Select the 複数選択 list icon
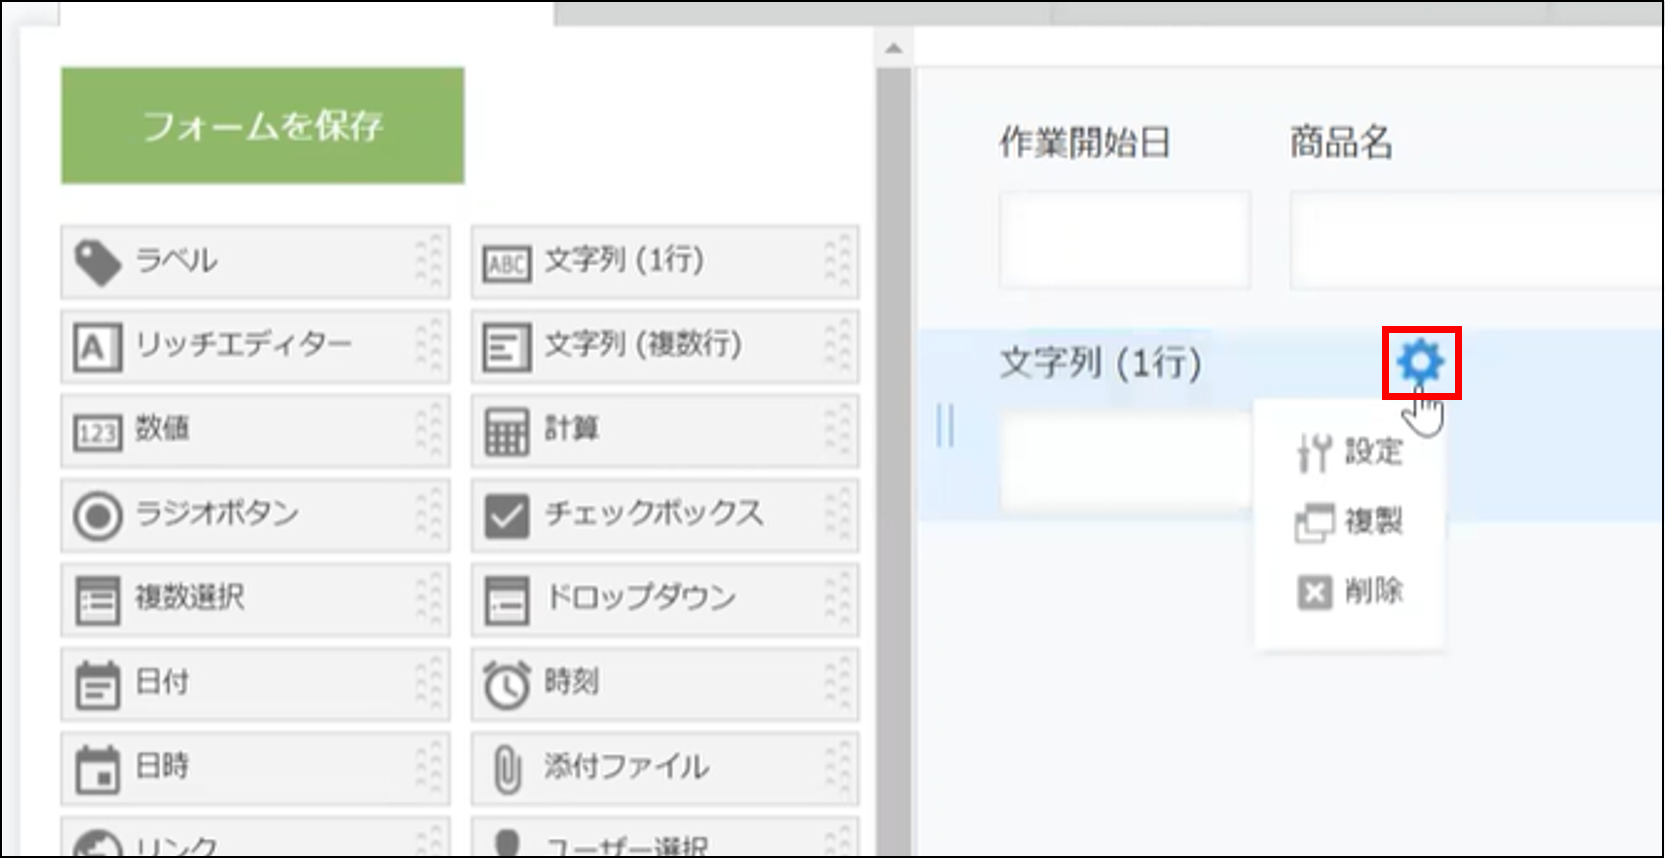The image size is (1665, 858). pyautogui.click(x=97, y=600)
